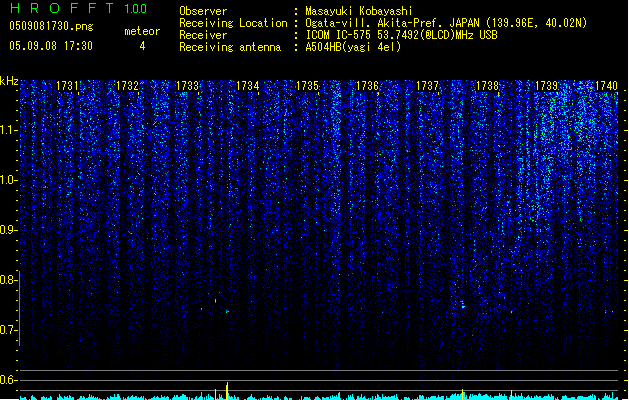
Task: Click the 1.1 kHz axis label
Action: 8,130
